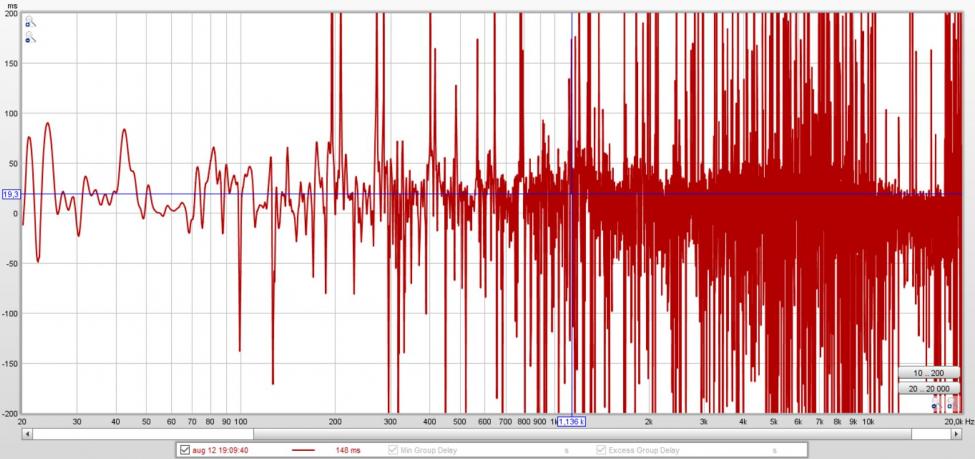This screenshot has width=975, height=459.
Task: Toggle the Excess Group Delay checkbox
Action: pos(601,450)
